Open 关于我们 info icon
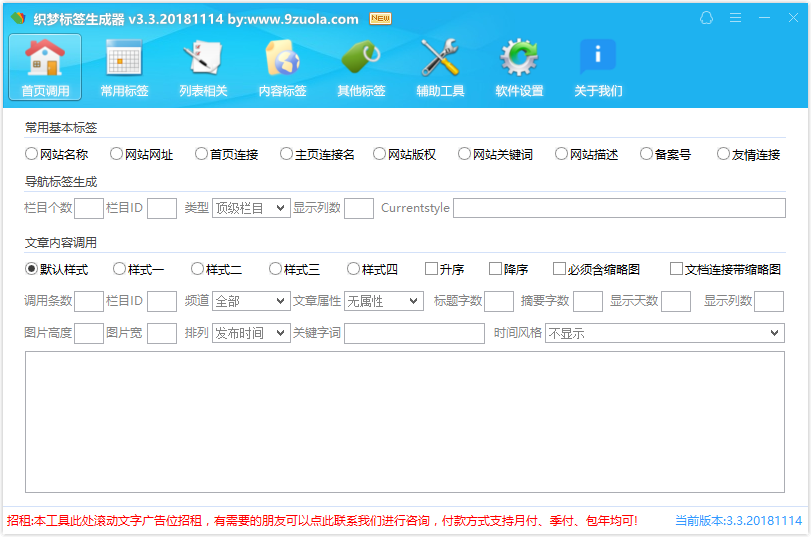 [598, 67]
